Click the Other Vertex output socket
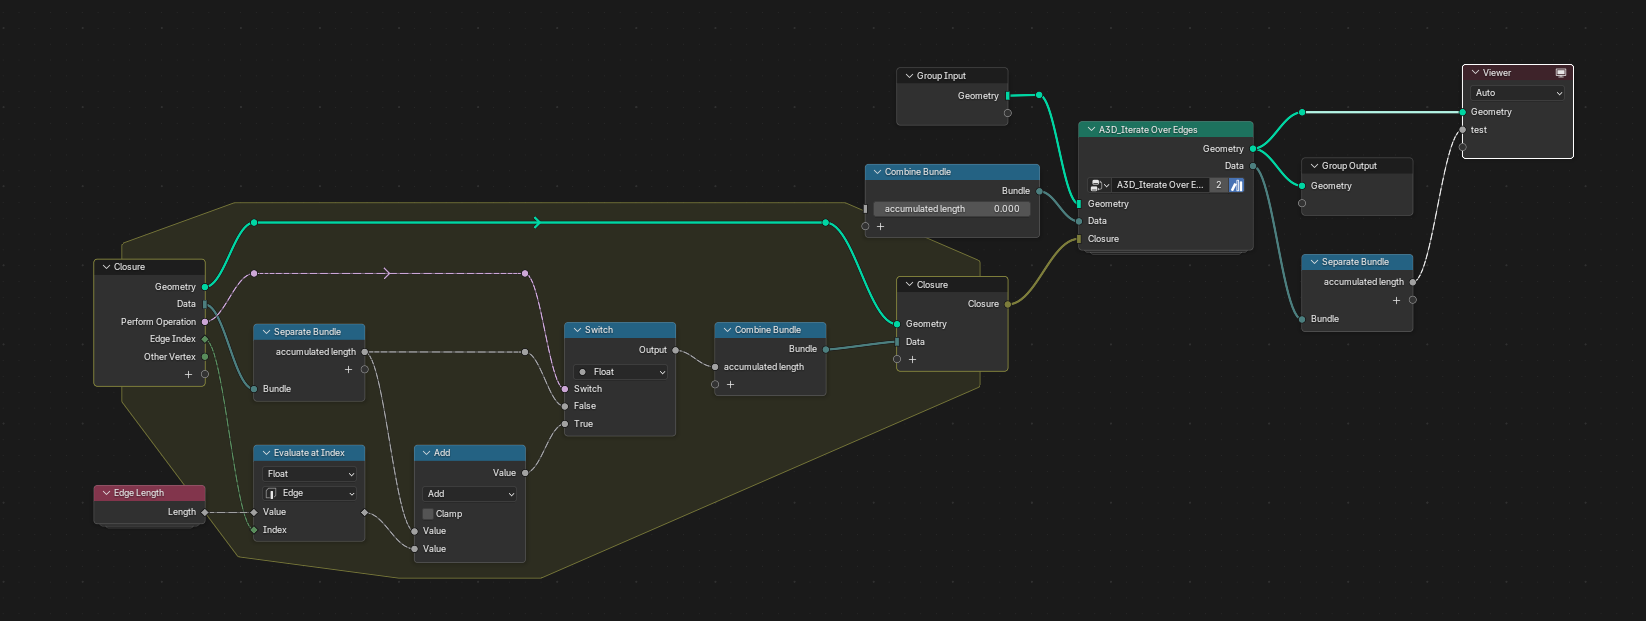The image size is (1646, 621). tap(205, 357)
